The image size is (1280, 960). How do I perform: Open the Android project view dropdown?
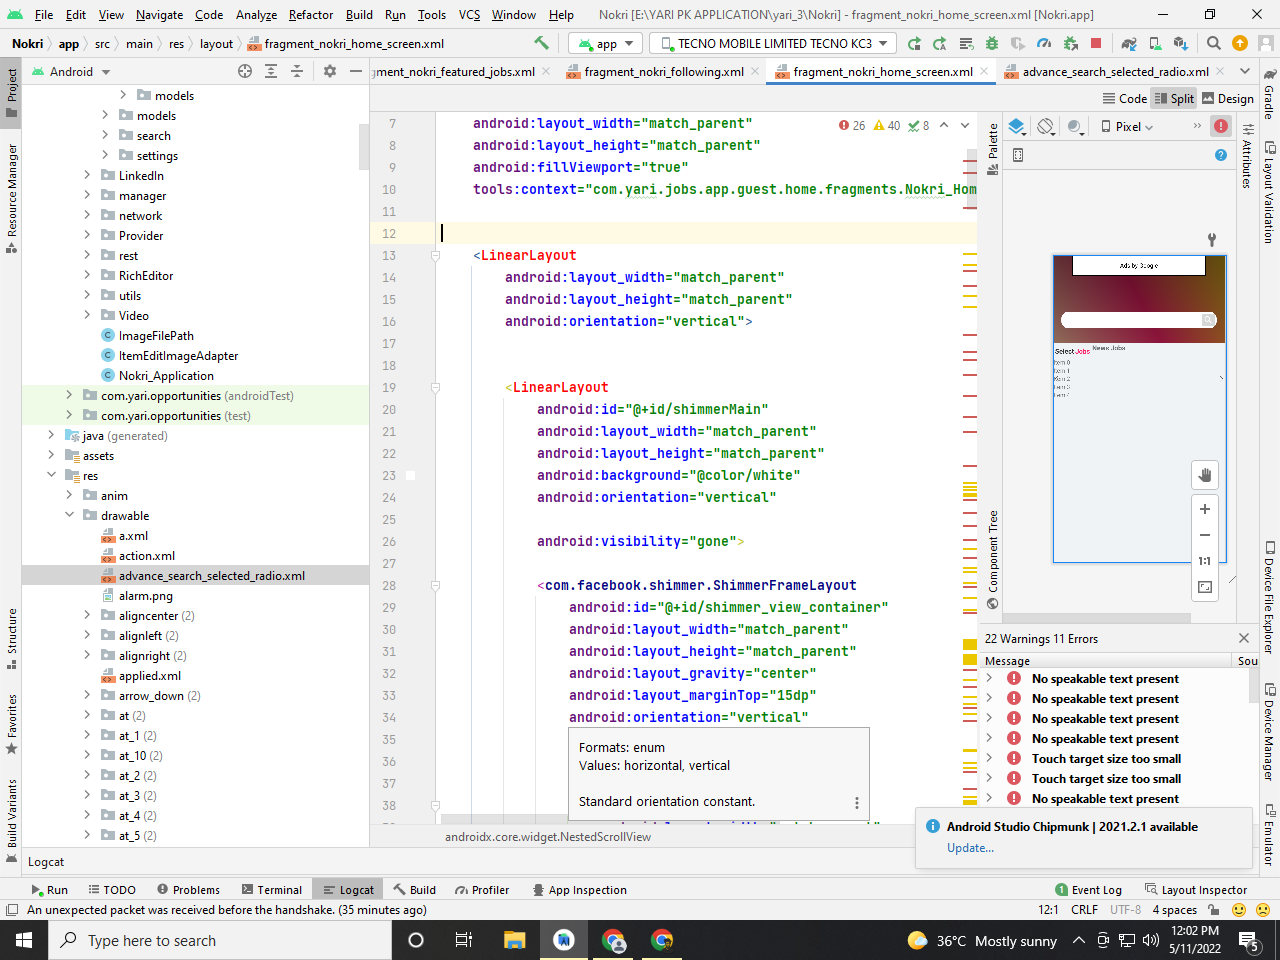click(72, 71)
